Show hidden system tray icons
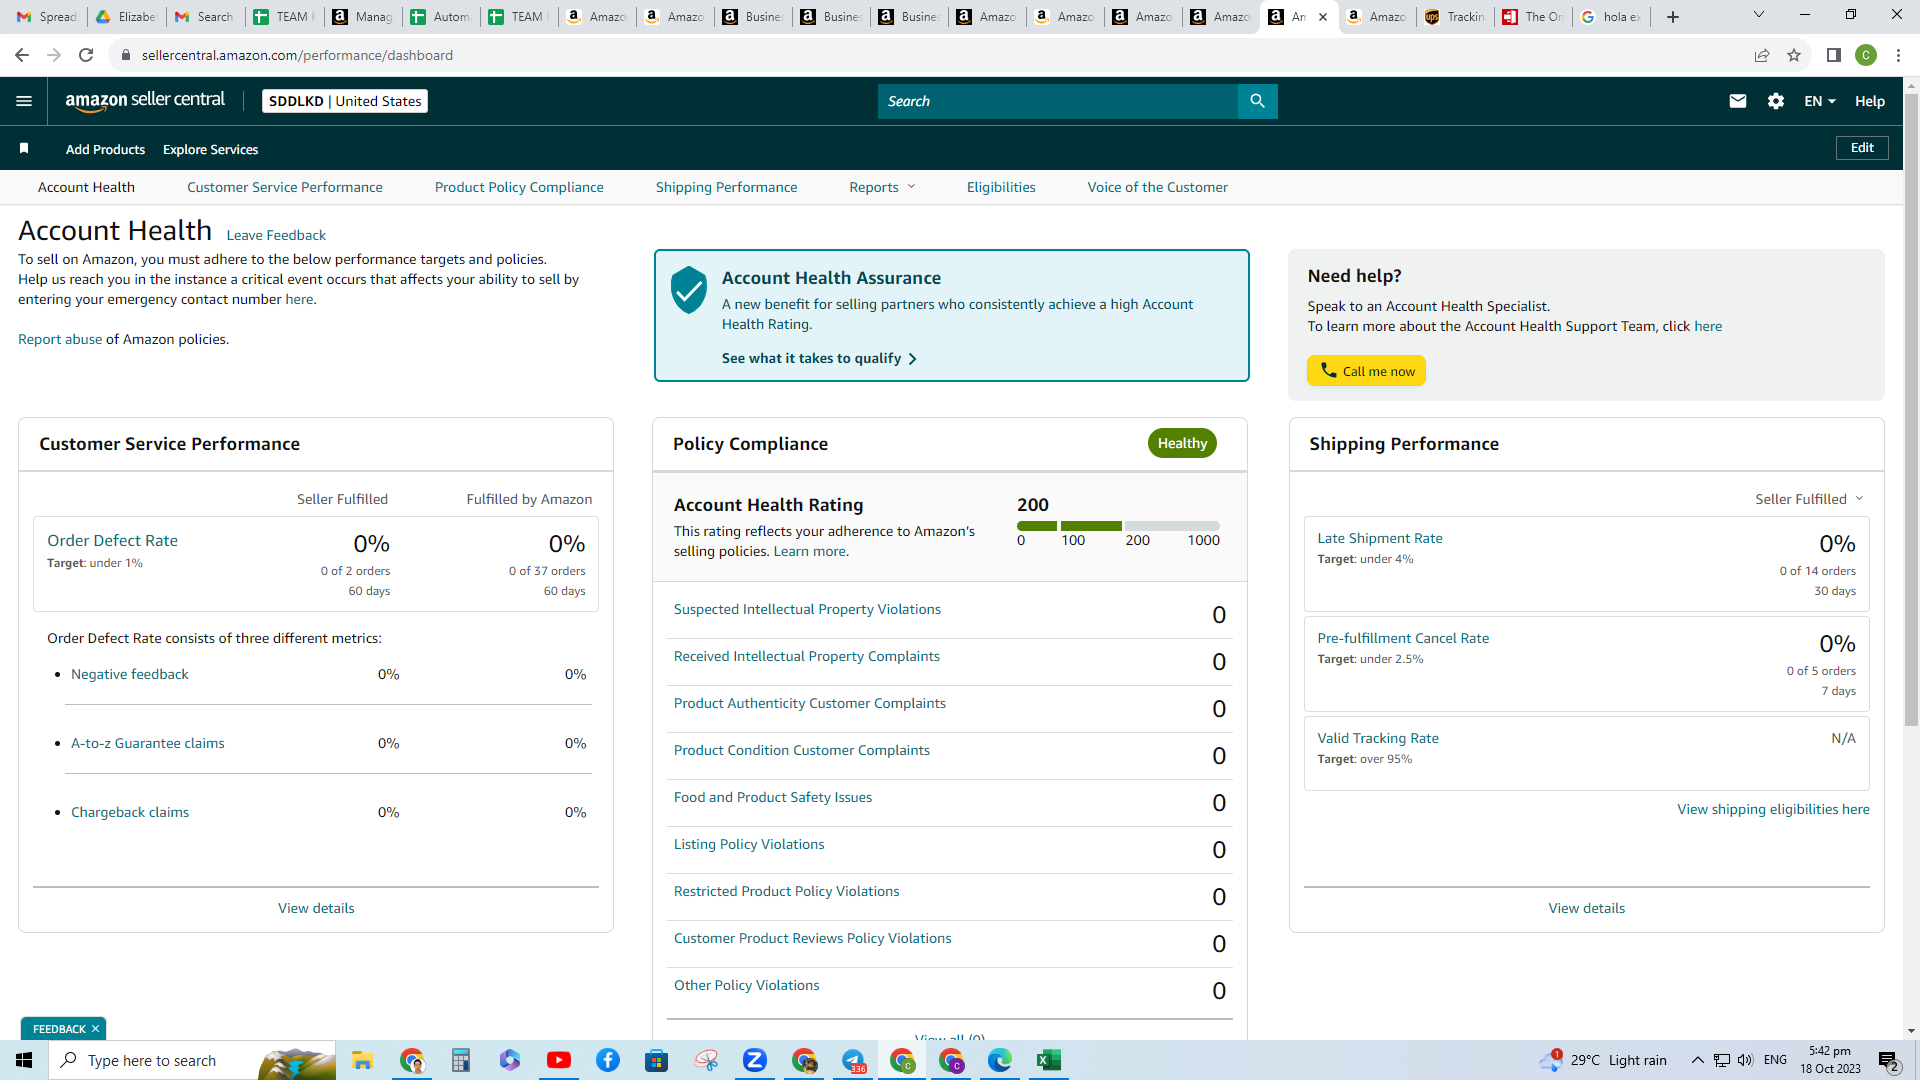Image resolution: width=1920 pixels, height=1080 pixels. 1697,1060
